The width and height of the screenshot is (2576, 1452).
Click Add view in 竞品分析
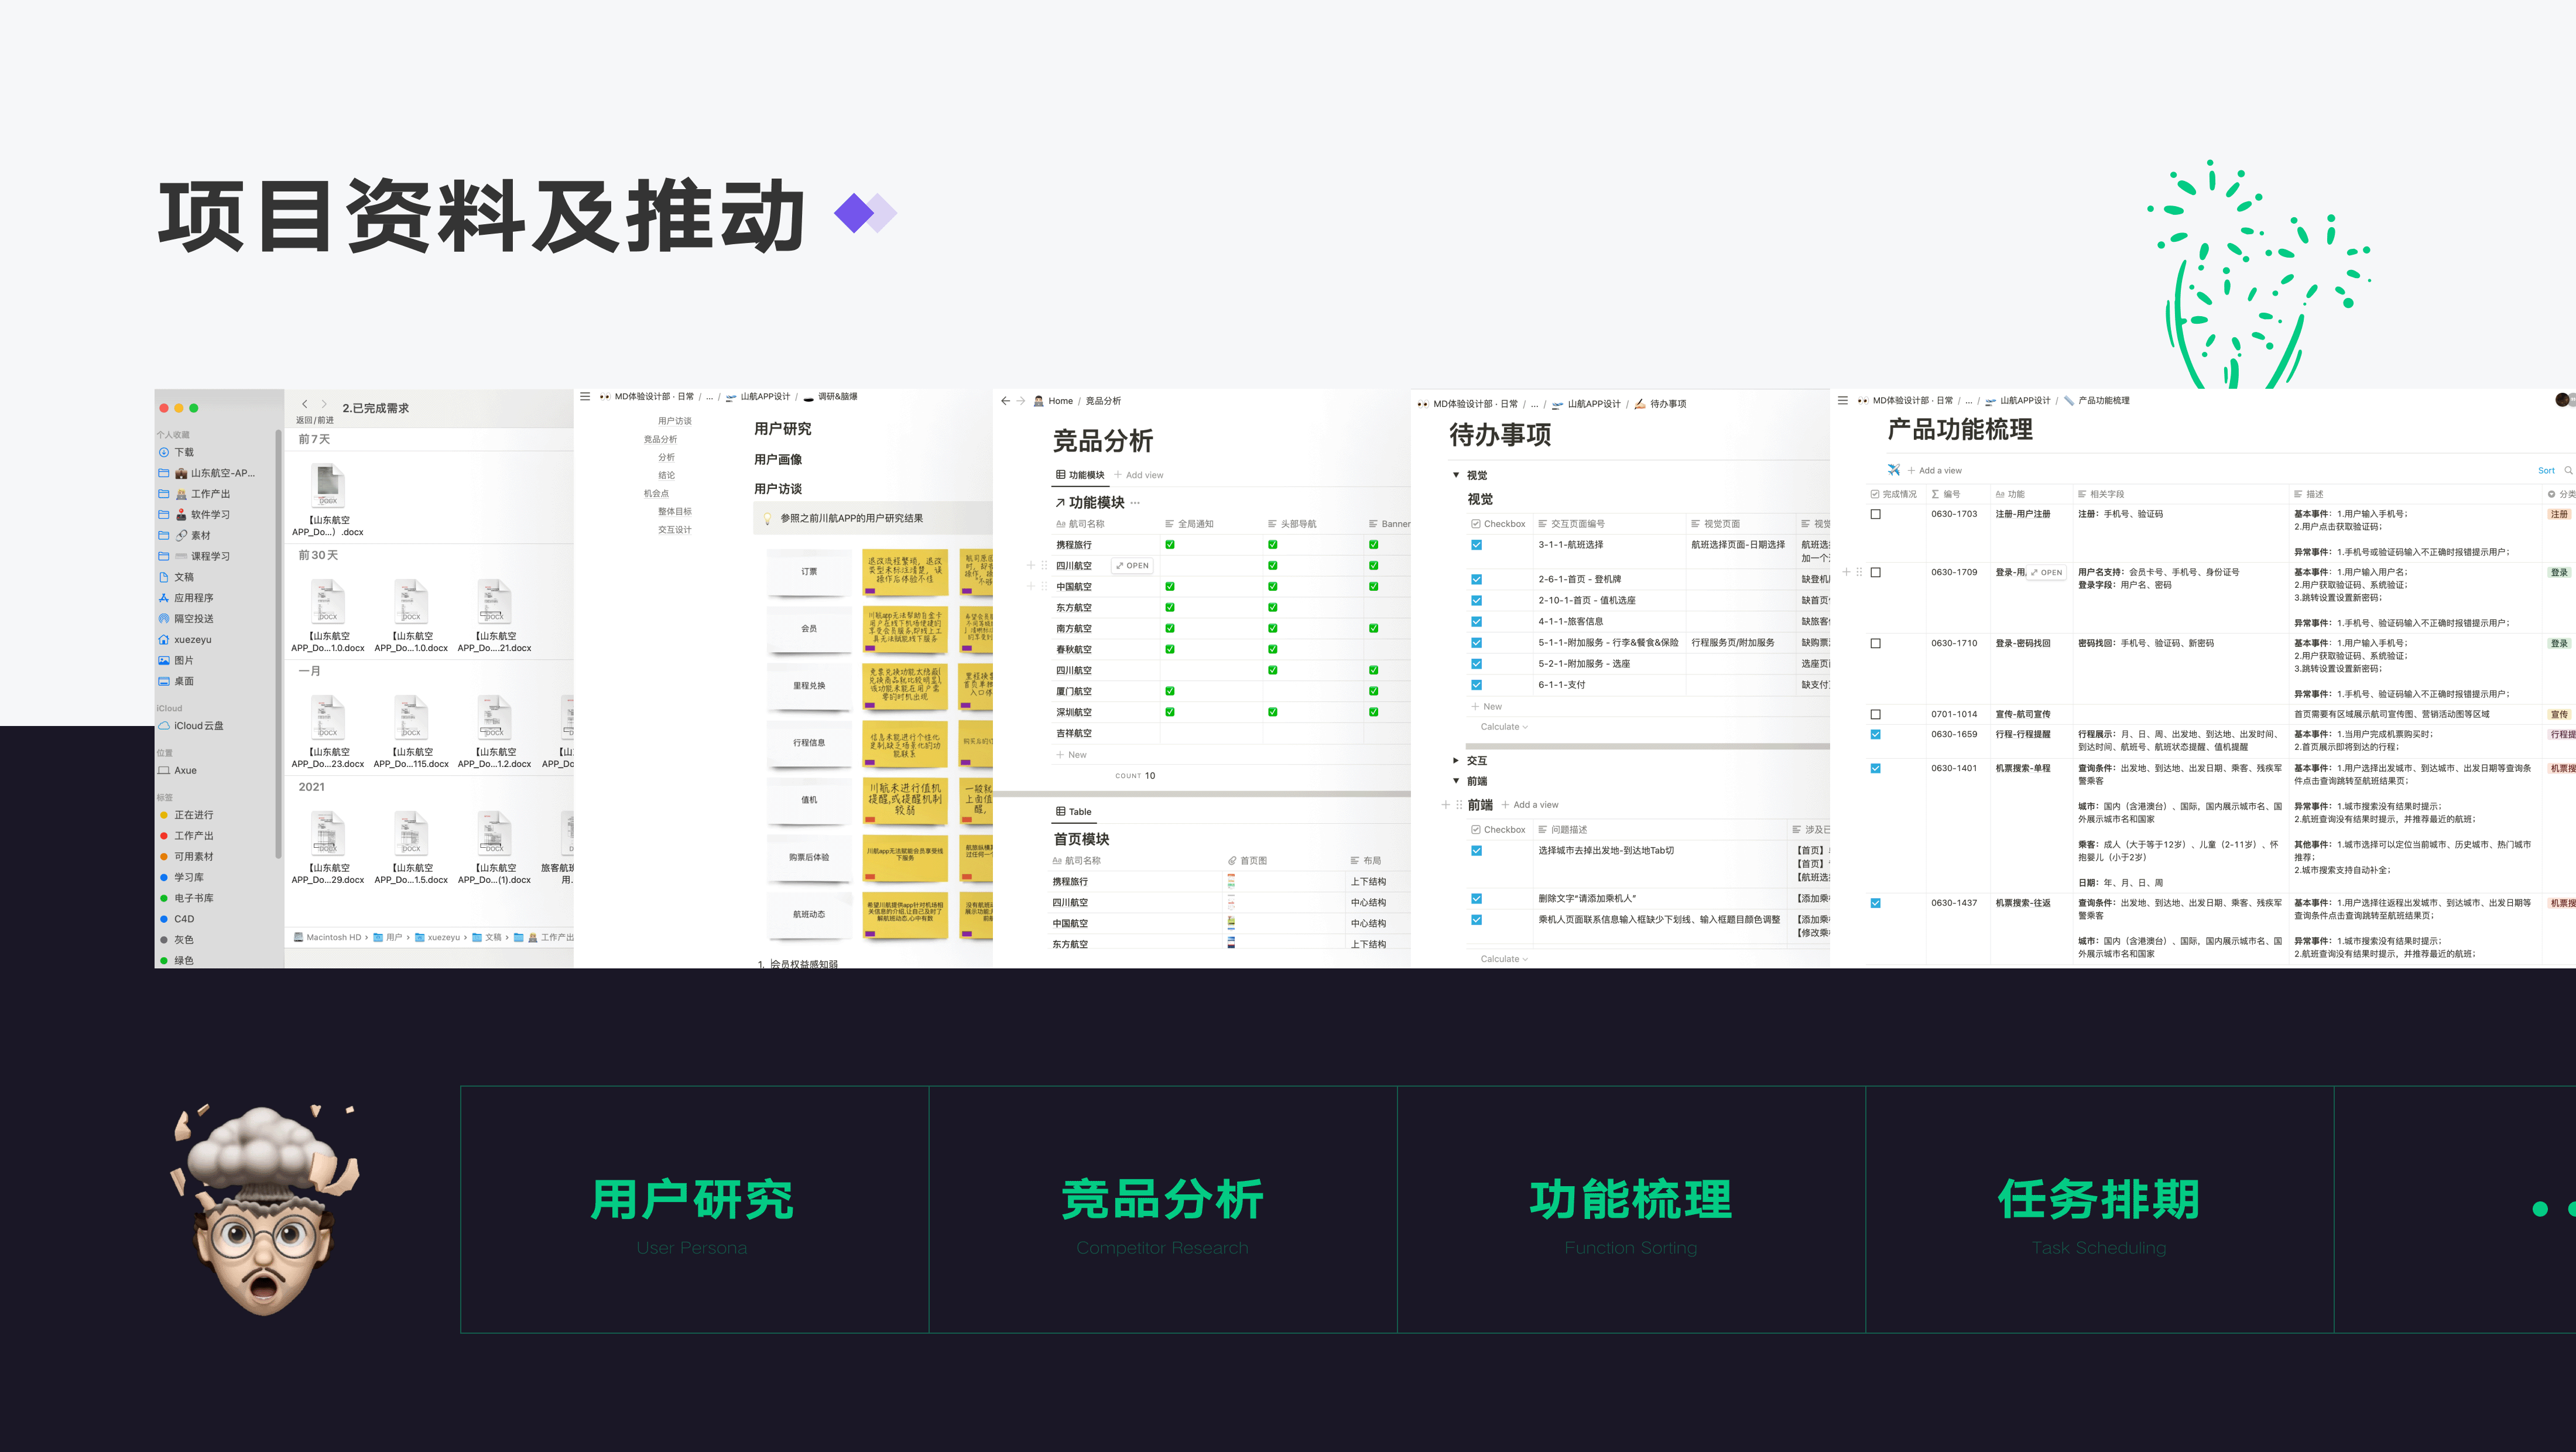tap(1139, 475)
